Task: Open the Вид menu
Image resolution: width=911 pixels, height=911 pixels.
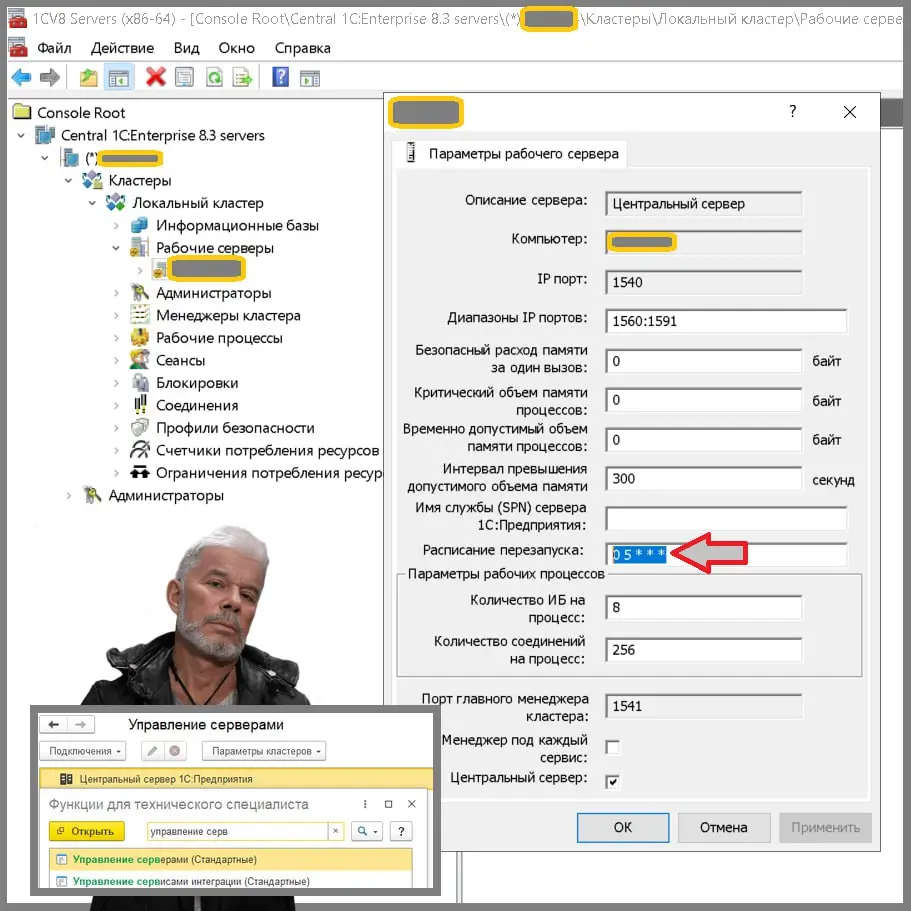Action: click(x=186, y=48)
